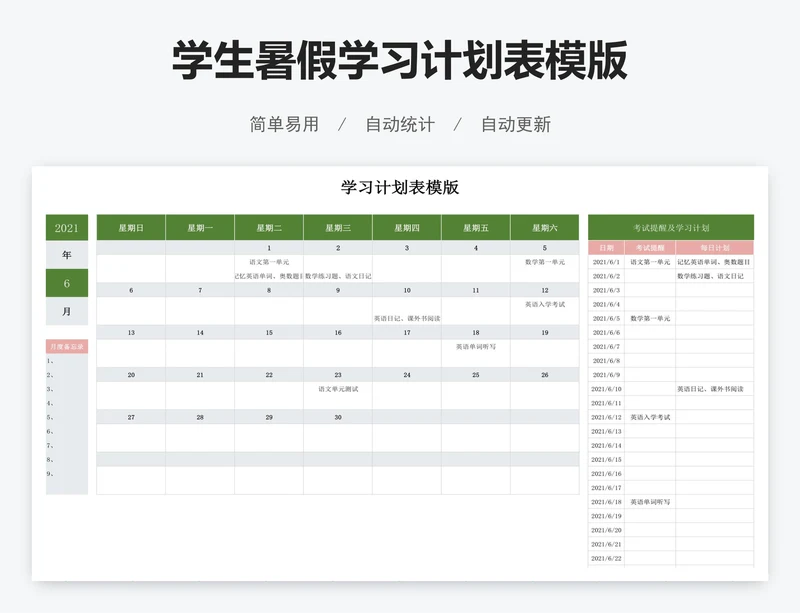The width and height of the screenshot is (800, 613).
Task: Select the 2021/6/12 row date
Action: (x=606, y=418)
